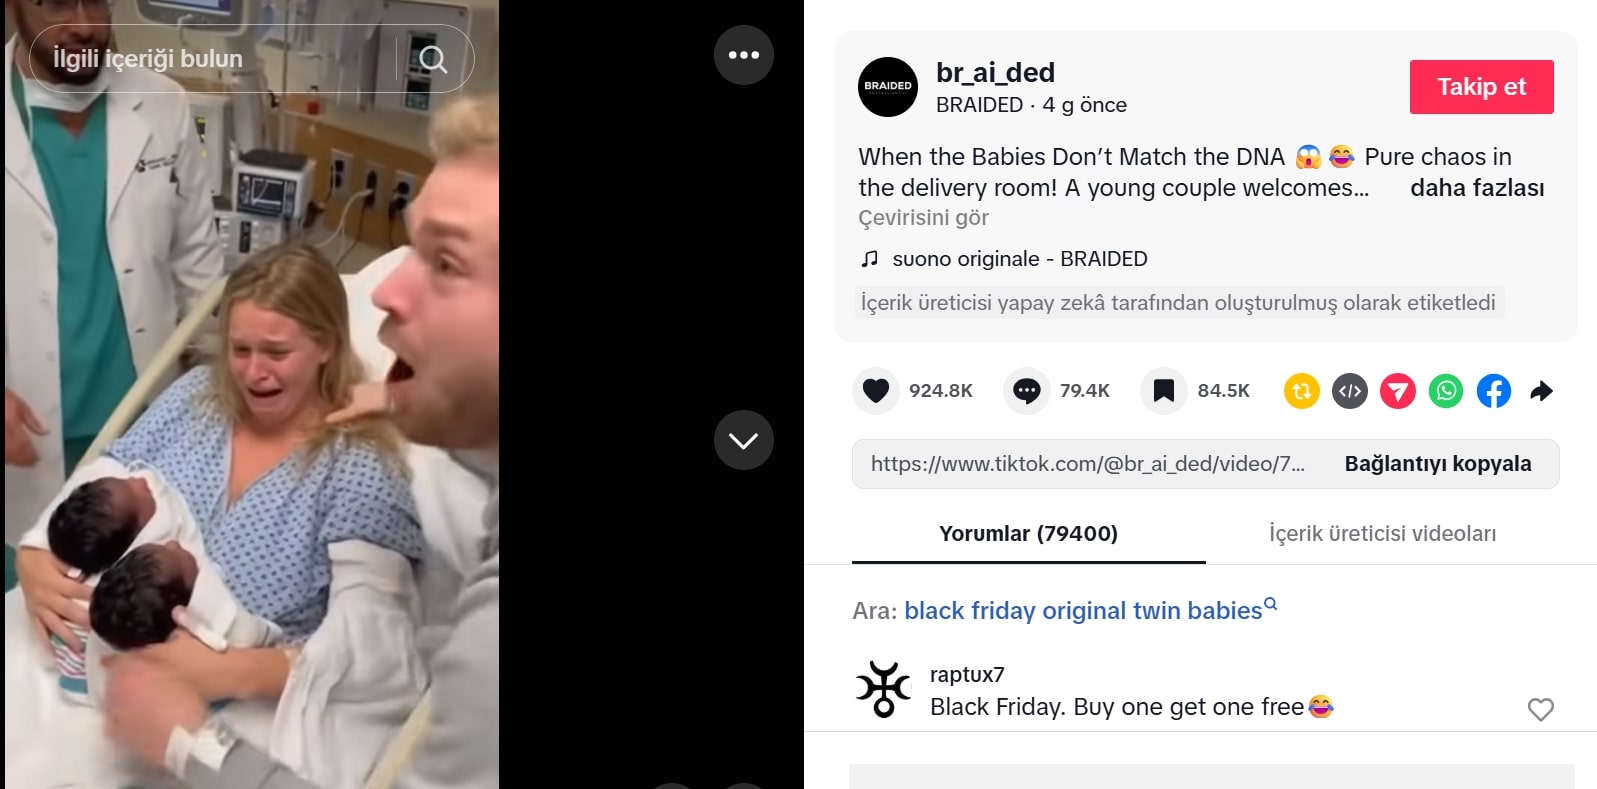Screen dimensions: 1597x789
Task: Expand the description with 'daha fazlası'
Action: tap(1477, 188)
